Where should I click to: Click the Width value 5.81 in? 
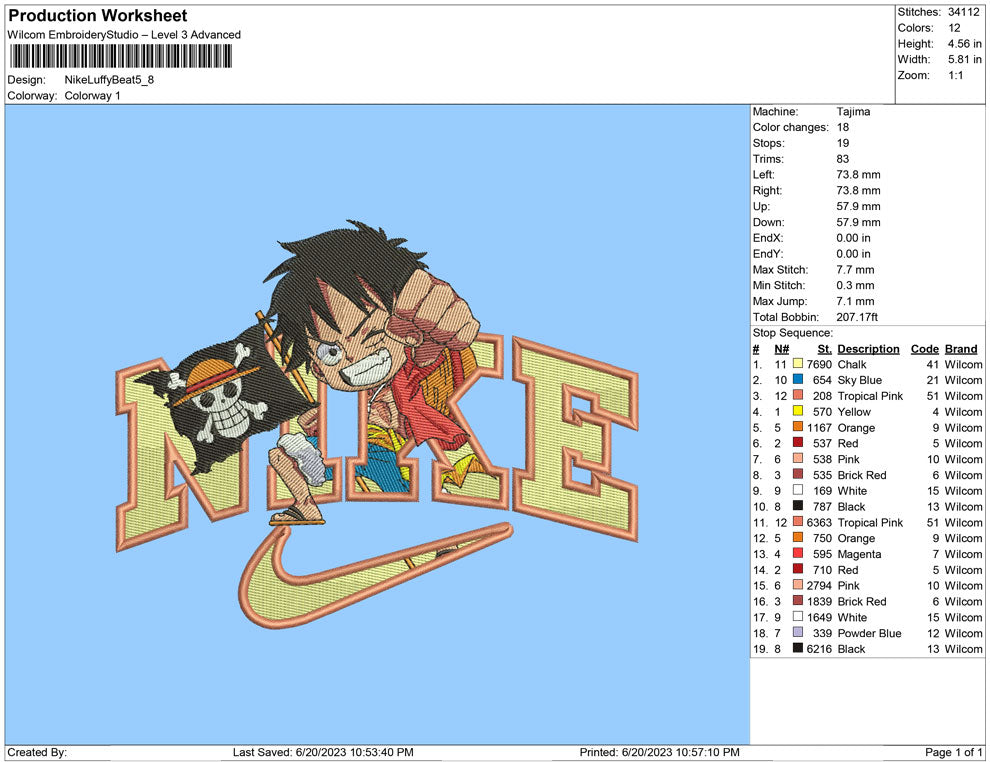click(964, 59)
